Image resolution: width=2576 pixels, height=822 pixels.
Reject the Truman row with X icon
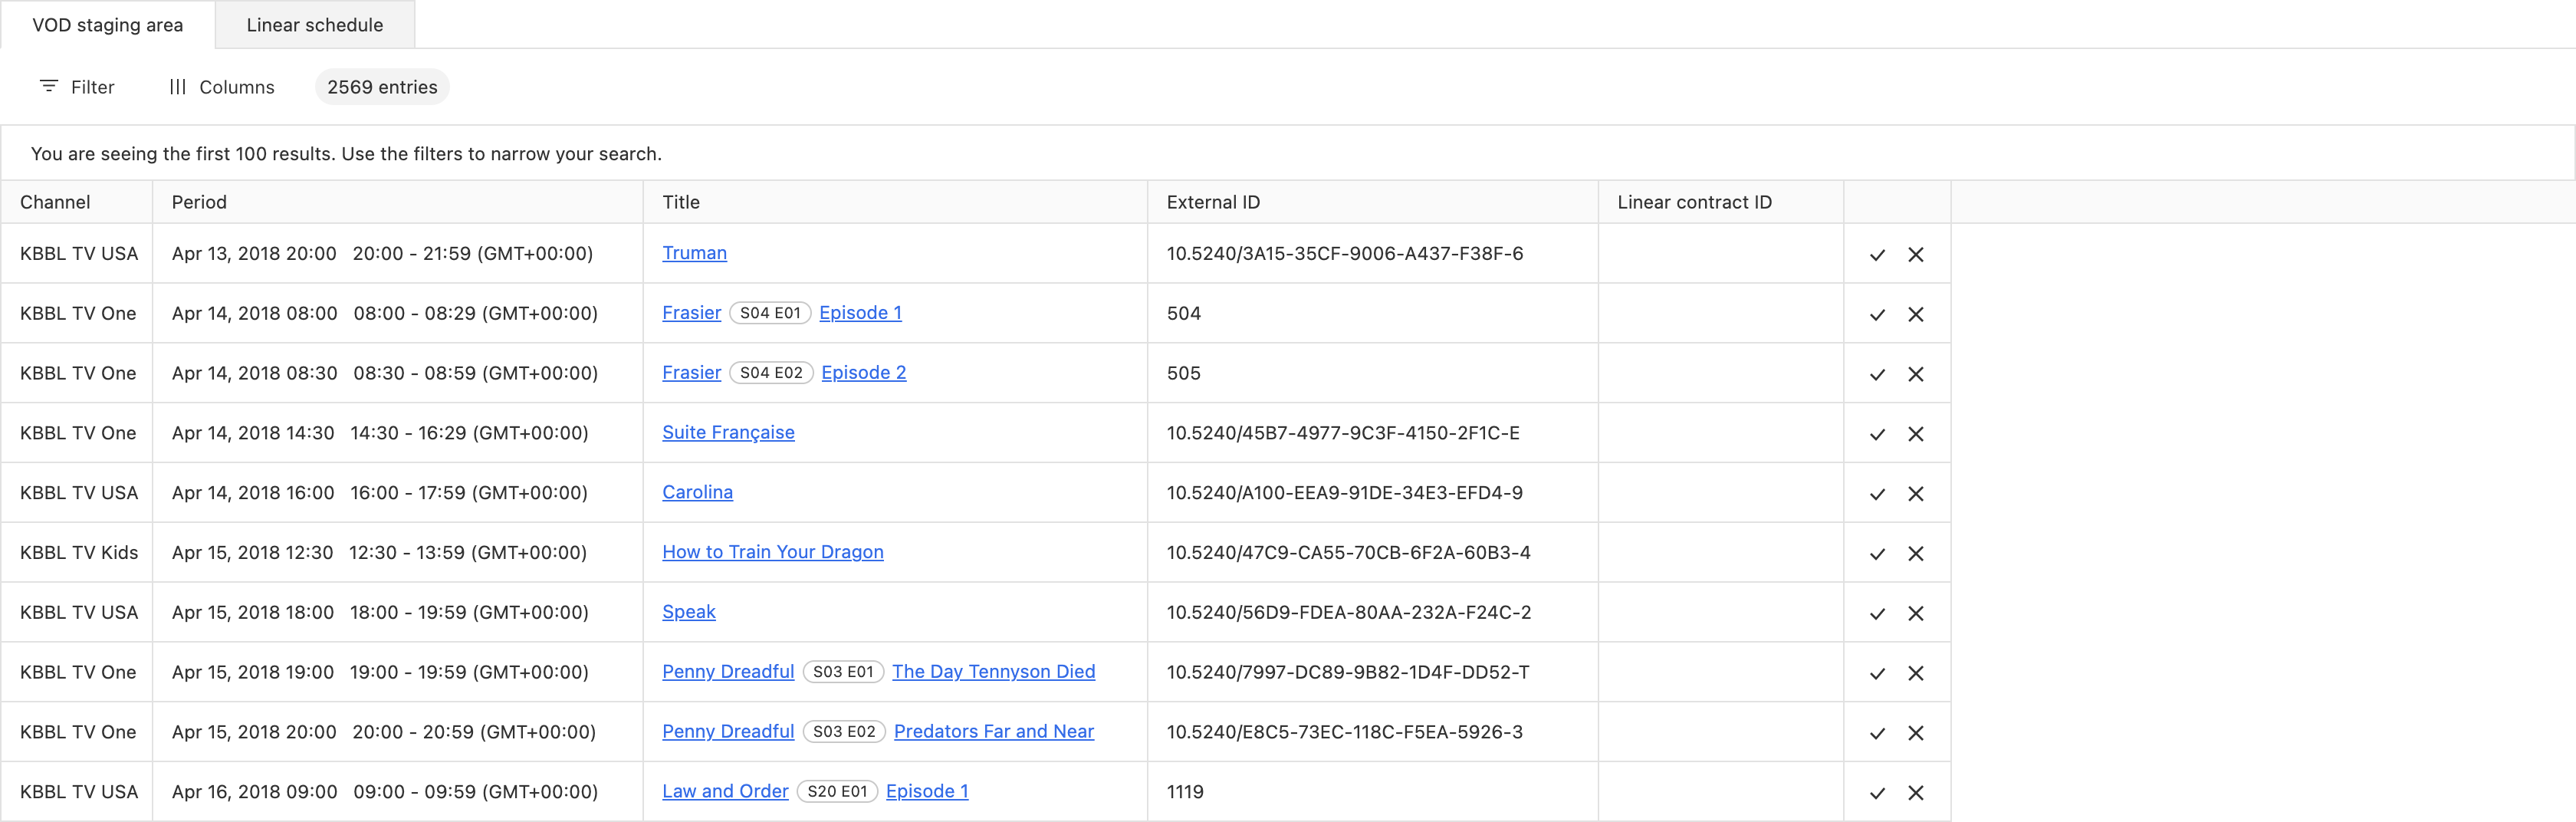tap(1915, 255)
